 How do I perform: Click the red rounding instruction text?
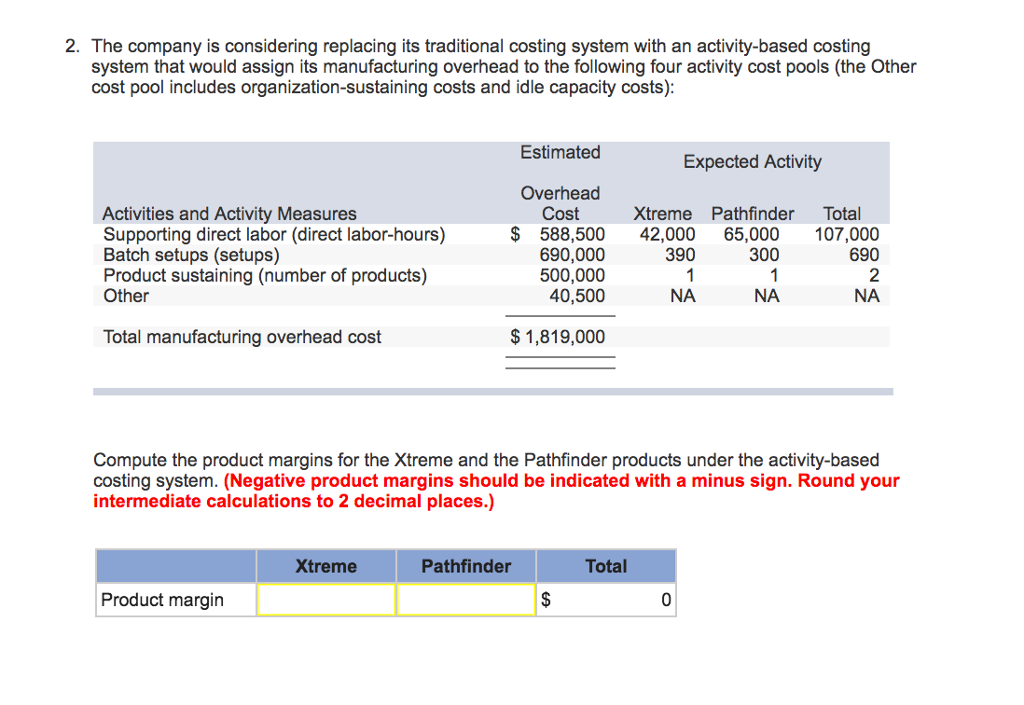[496, 491]
